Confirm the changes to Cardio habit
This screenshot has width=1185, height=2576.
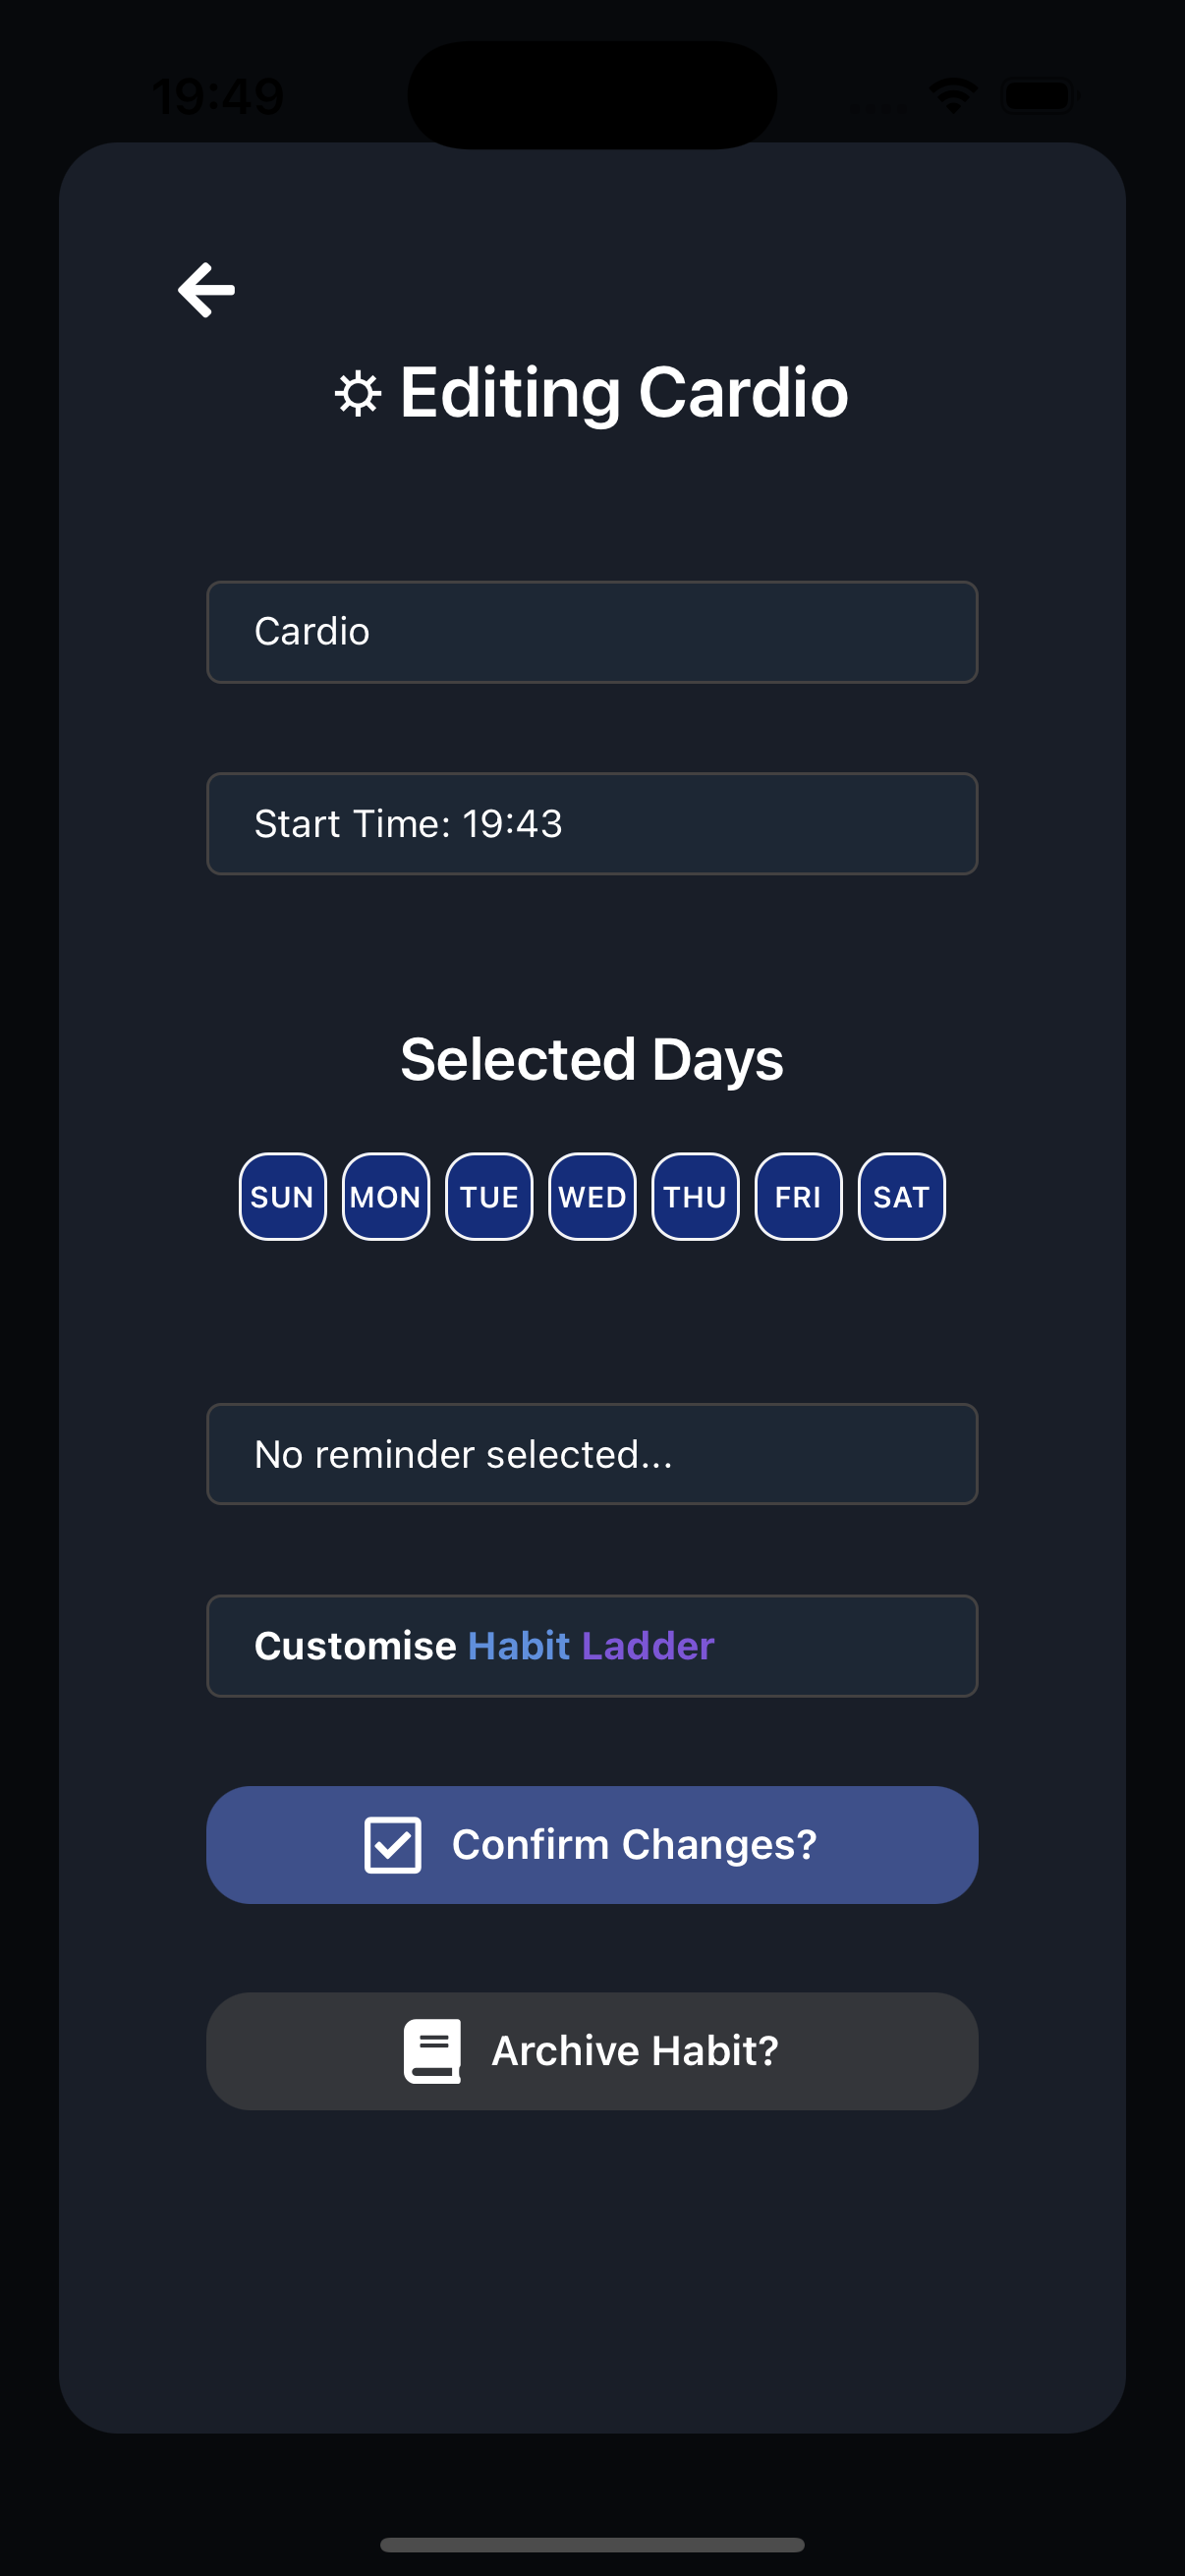592,1843
